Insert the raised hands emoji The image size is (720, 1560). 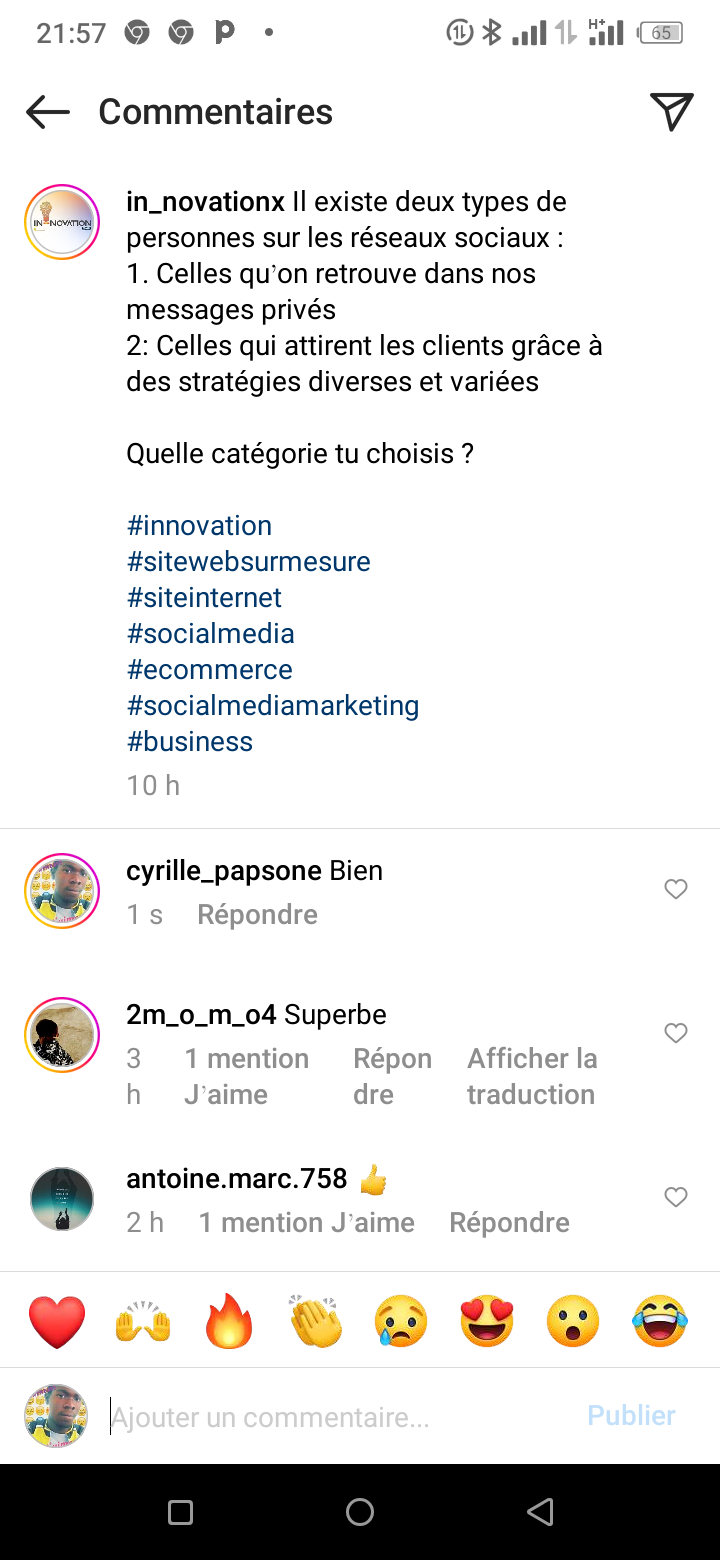(x=143, y=1320)
